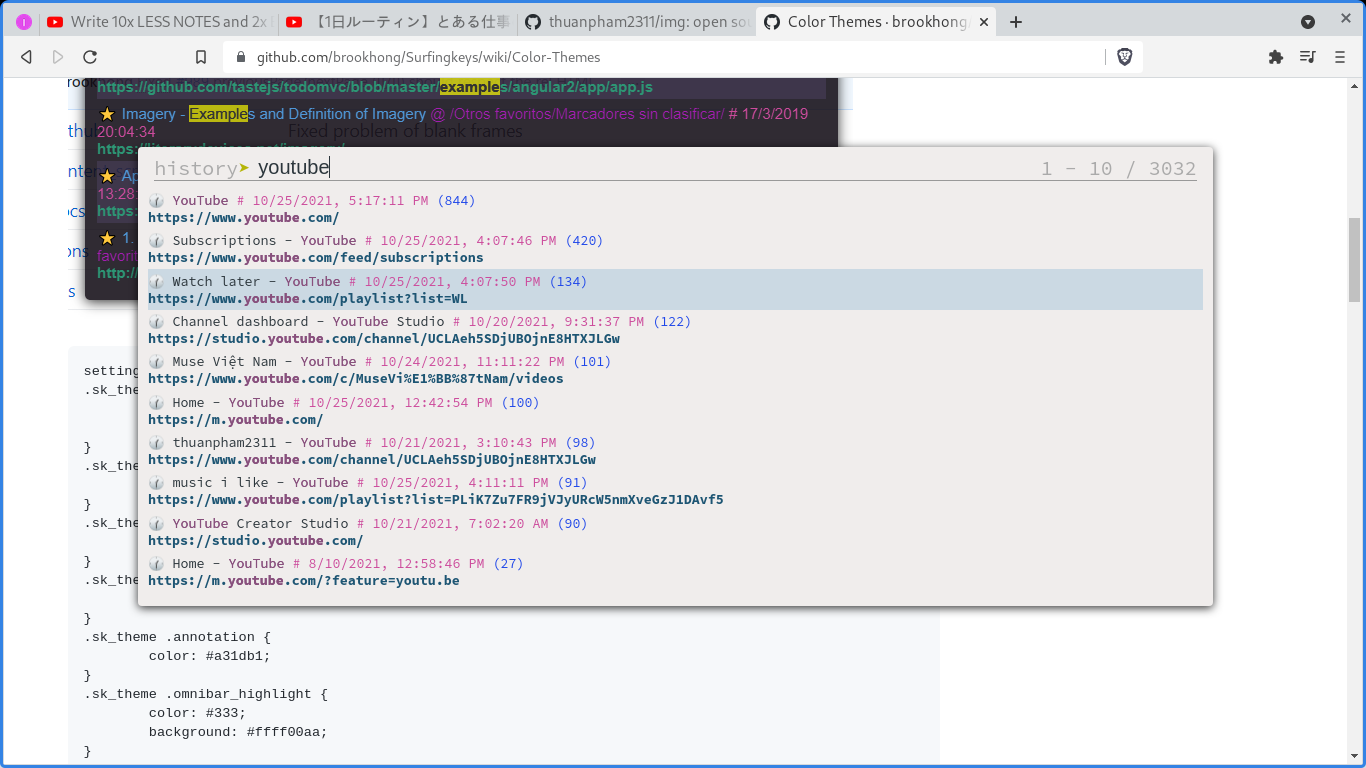Click the 'history' omnibar prompt label
This screenshot has width=1366, height=768.
coord(196,169)
